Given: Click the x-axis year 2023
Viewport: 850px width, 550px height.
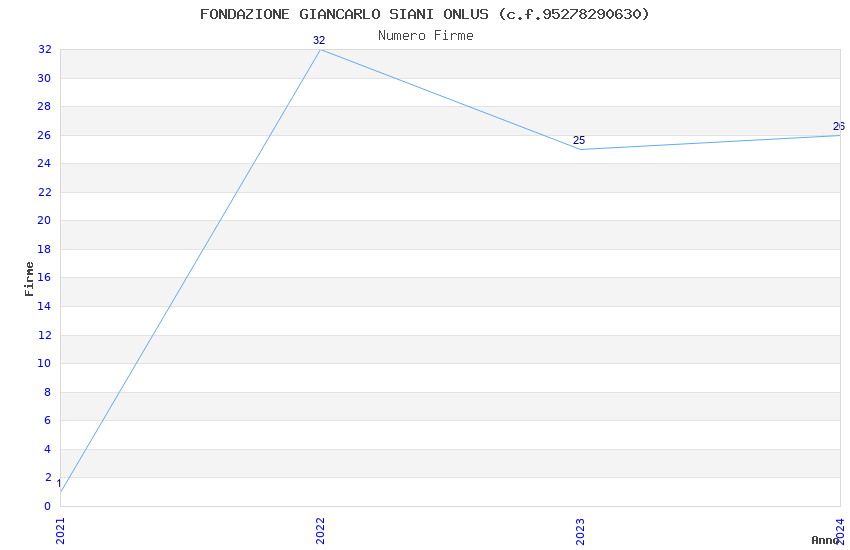Looking at the screenshot, I should tap(580, 531).
